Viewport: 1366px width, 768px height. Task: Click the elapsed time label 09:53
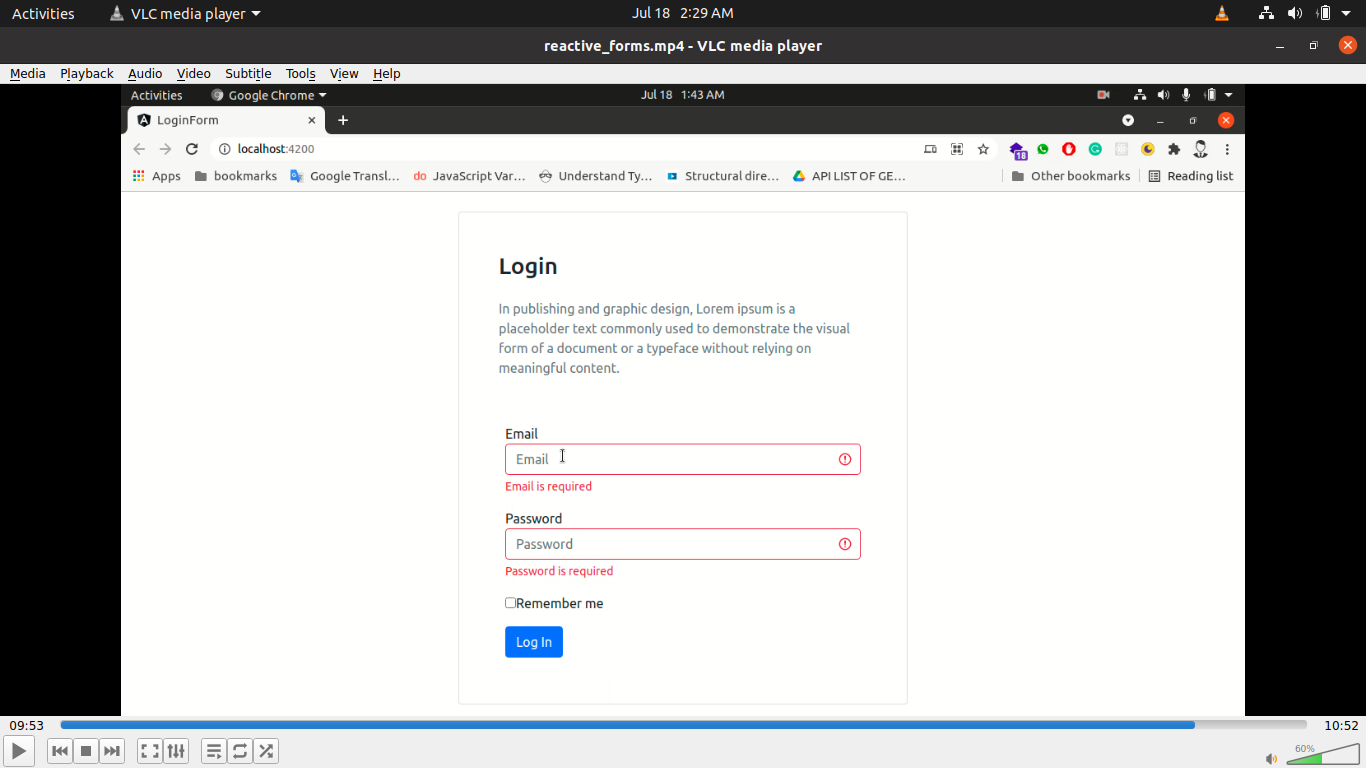27,725
